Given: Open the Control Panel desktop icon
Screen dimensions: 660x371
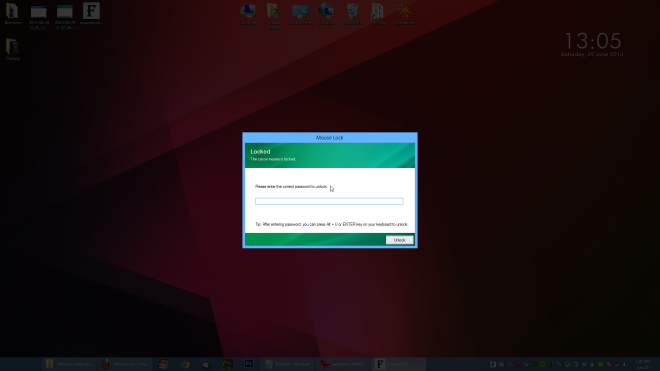Looking at the screenshot, I should tap(300, 14).
